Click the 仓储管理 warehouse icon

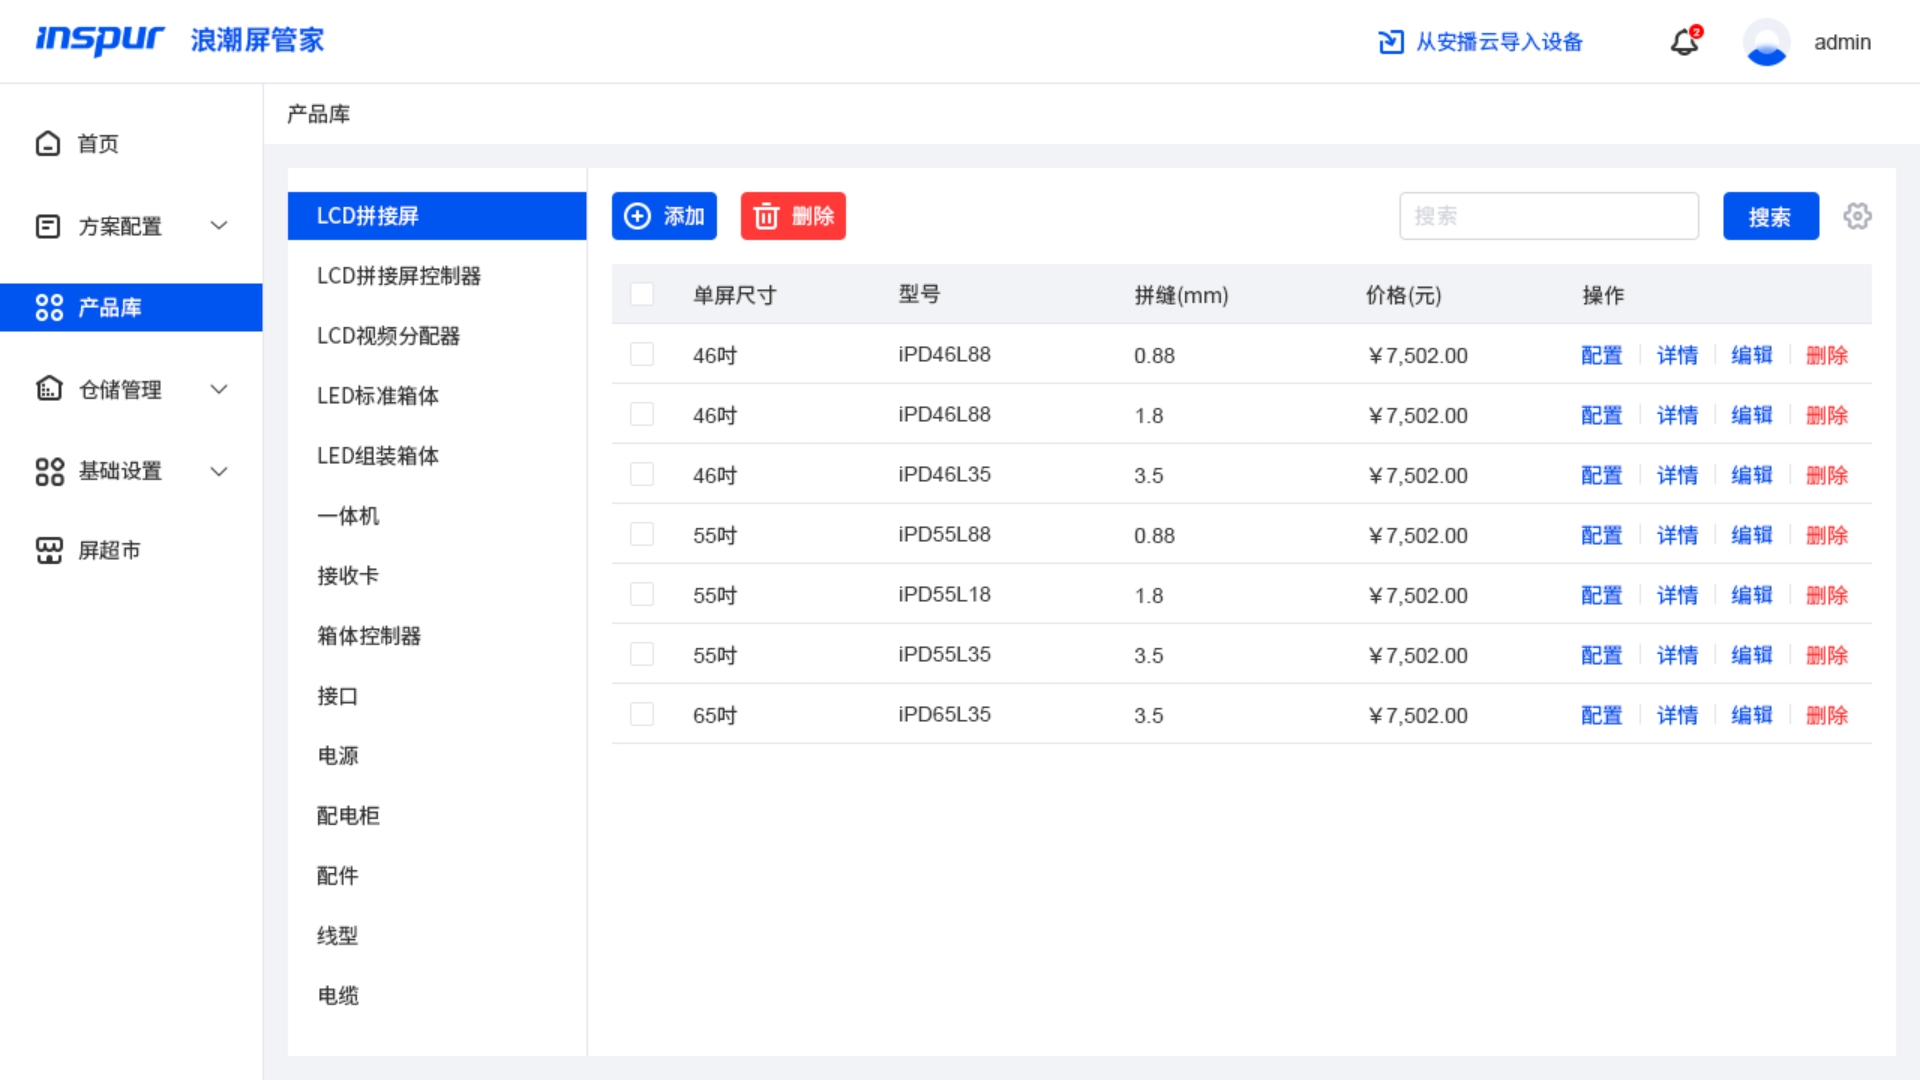(x=49, y=389)
